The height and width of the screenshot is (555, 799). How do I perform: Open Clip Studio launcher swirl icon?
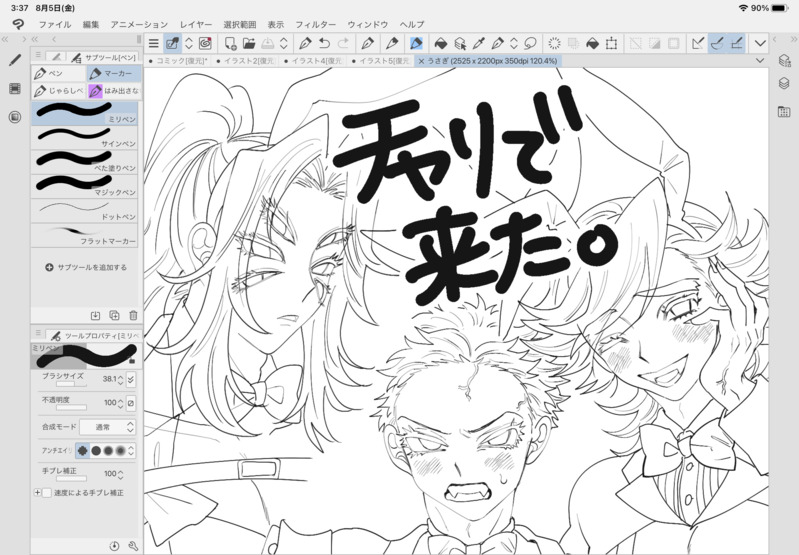click(206, 44)
